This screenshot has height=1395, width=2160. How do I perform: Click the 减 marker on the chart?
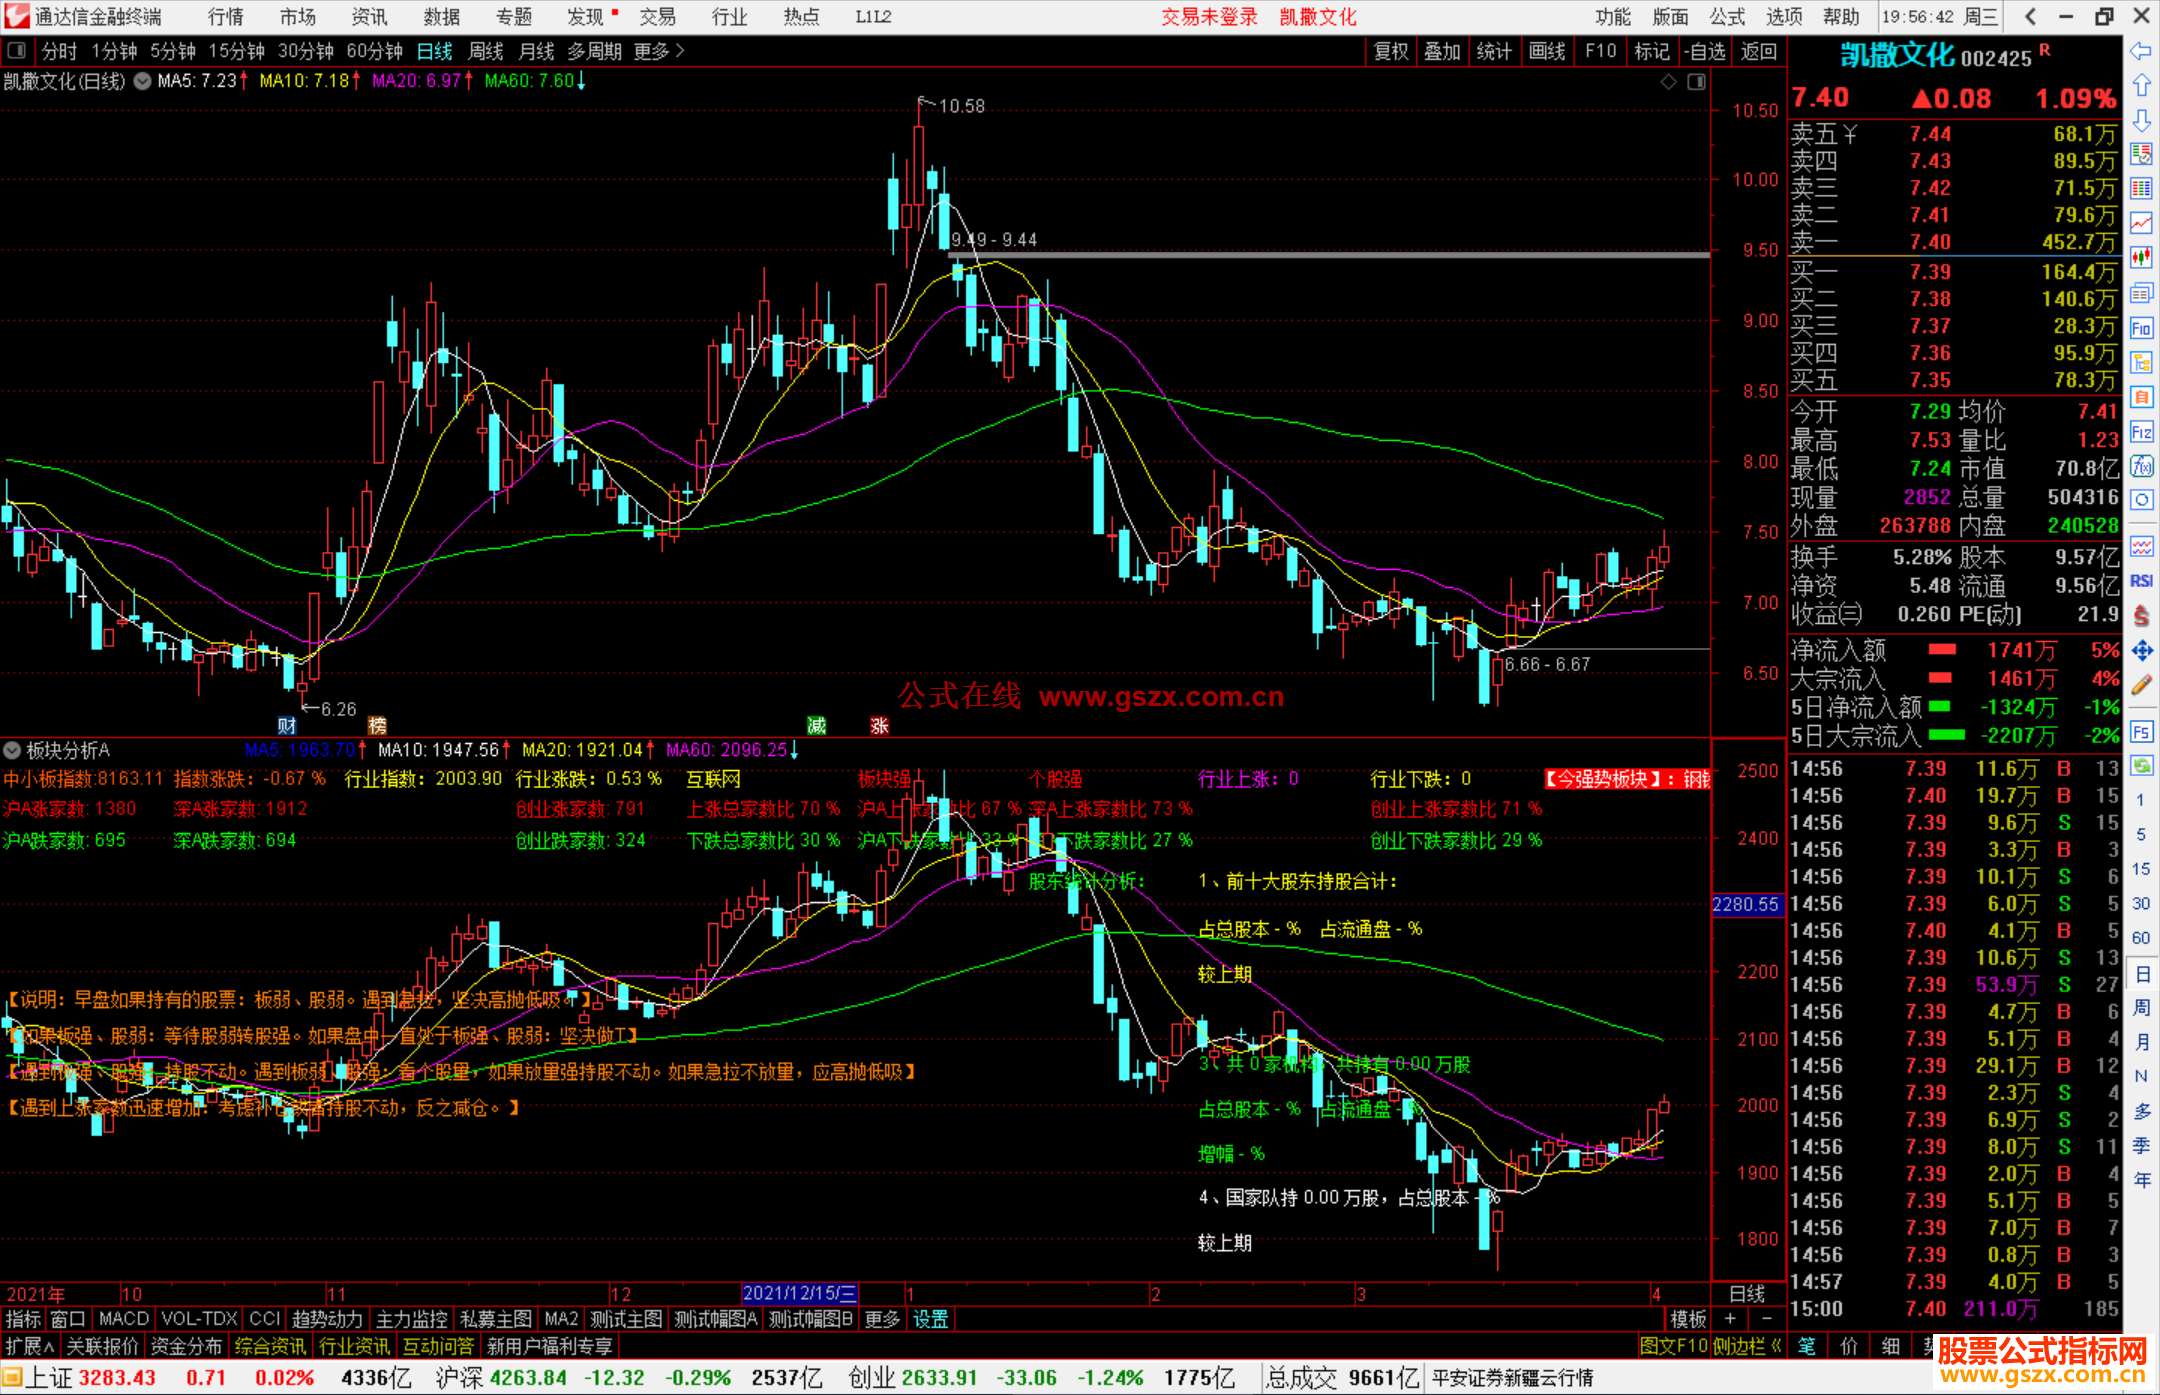(x=817, y=726)
